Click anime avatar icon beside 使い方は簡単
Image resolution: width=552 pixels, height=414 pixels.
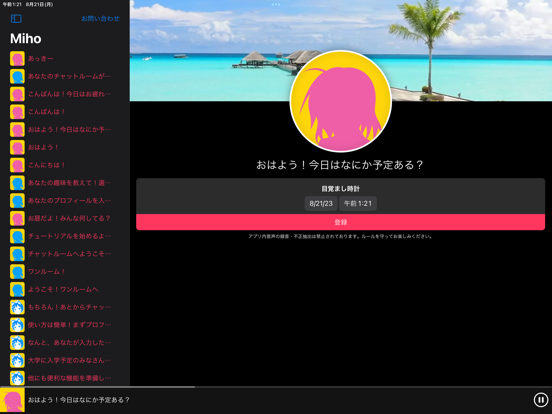click(17, 325)
